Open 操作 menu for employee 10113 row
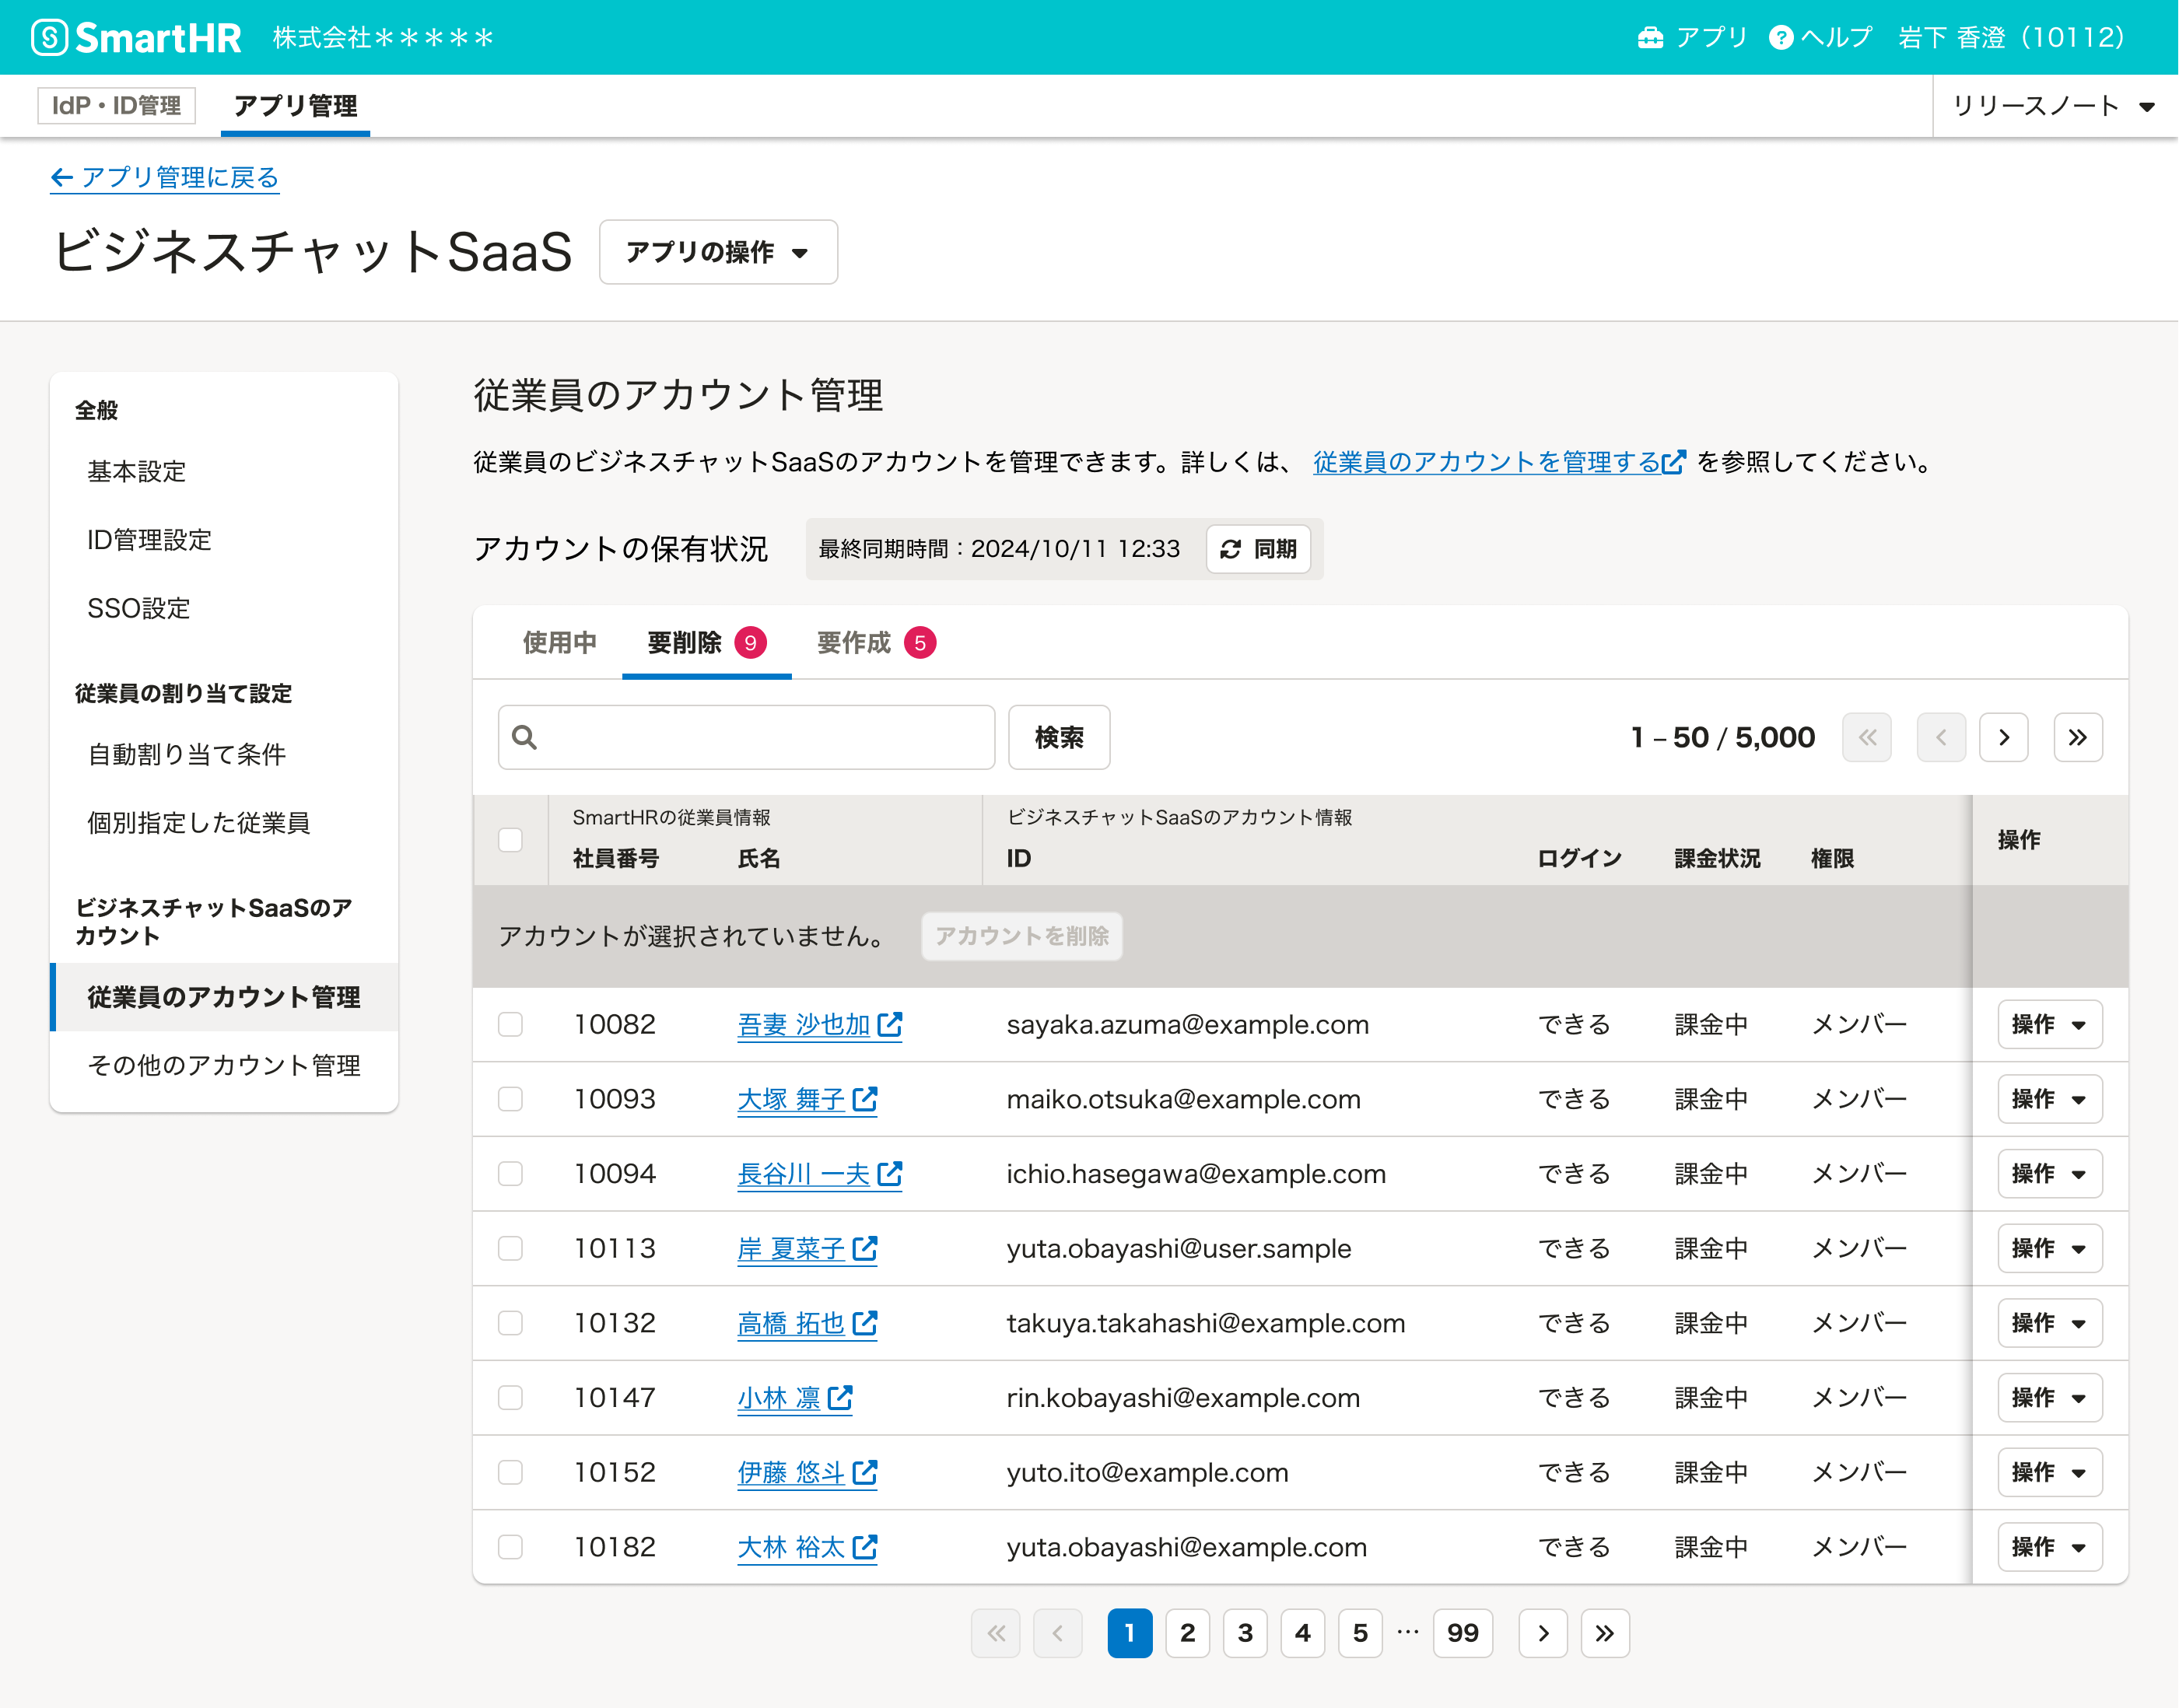 coord(2049,1248)
